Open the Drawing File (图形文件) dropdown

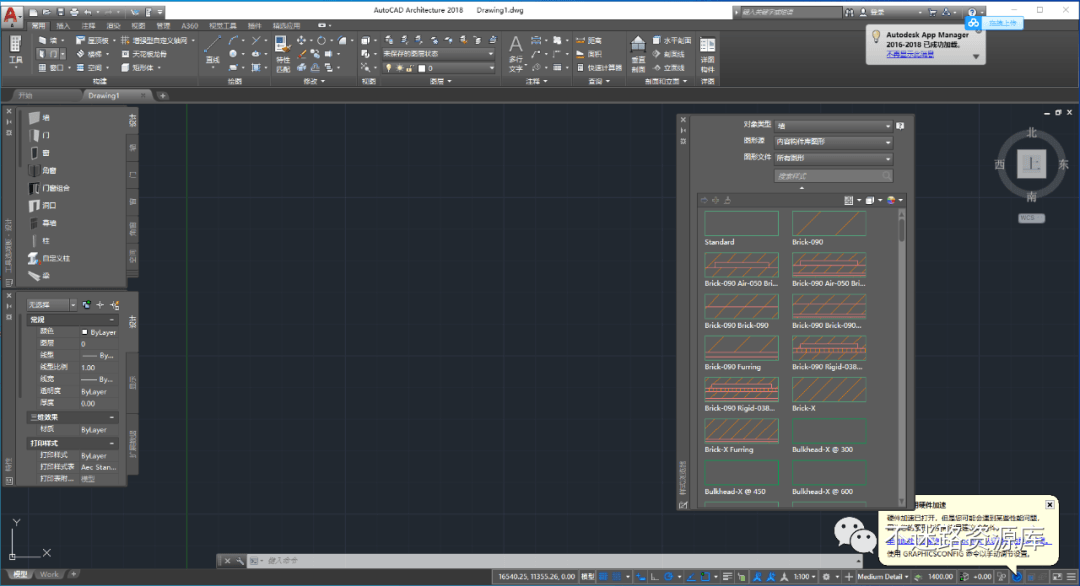(833, 158)
